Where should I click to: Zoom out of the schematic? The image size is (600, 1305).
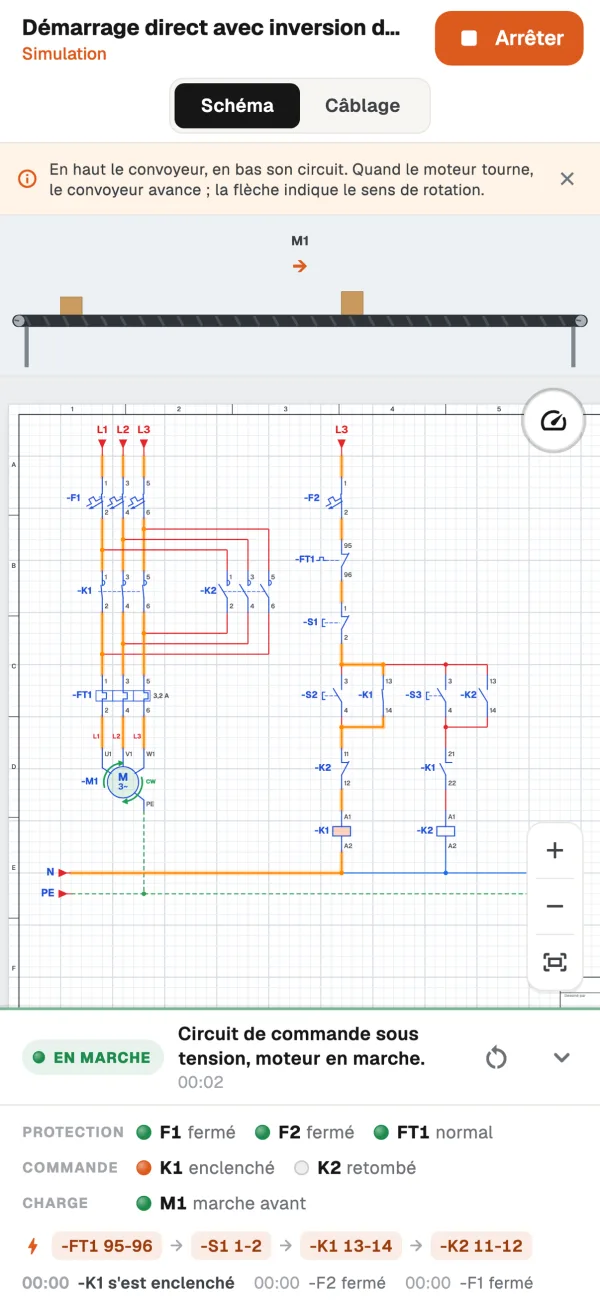pos(555,906)
